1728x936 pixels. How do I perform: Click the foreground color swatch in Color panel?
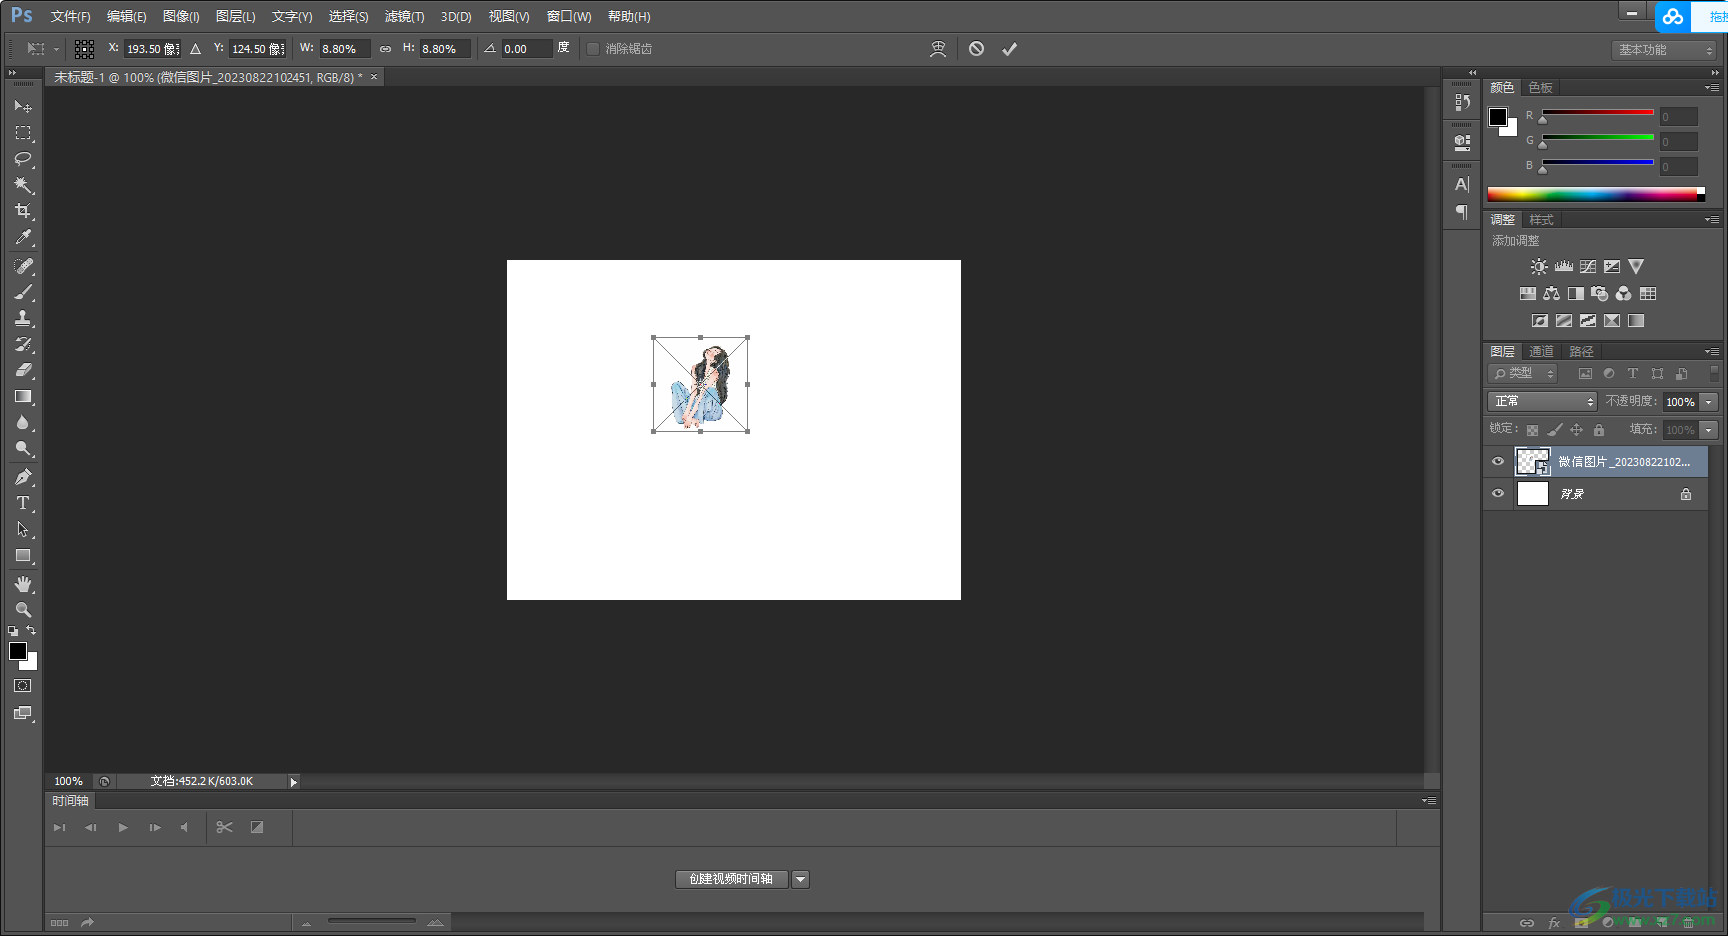[x=1498, y=117]
